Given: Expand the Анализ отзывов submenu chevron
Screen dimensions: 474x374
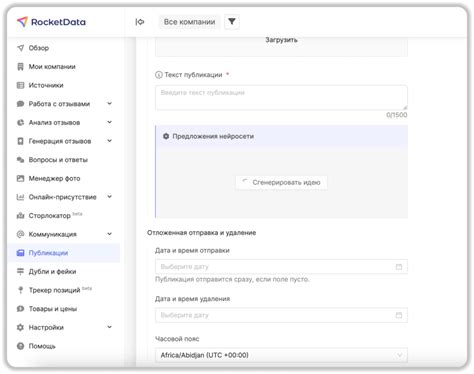Looking at the screenshot, I should pos(110,122).
